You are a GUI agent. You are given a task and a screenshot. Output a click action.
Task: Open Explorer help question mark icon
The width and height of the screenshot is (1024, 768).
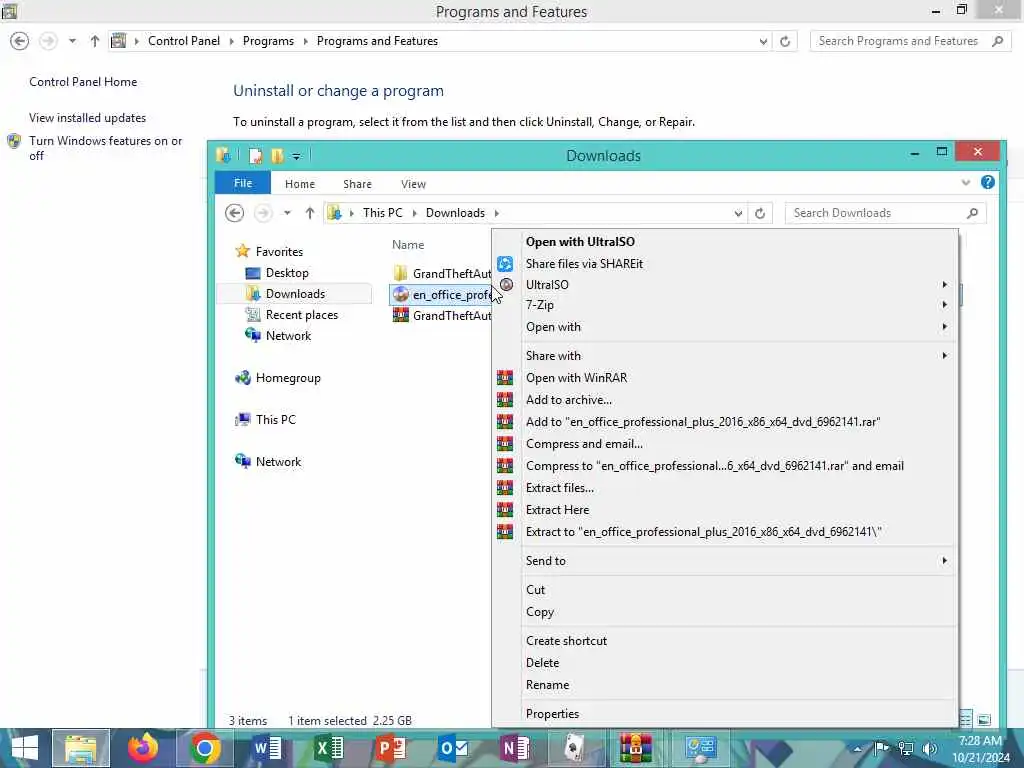987,182
